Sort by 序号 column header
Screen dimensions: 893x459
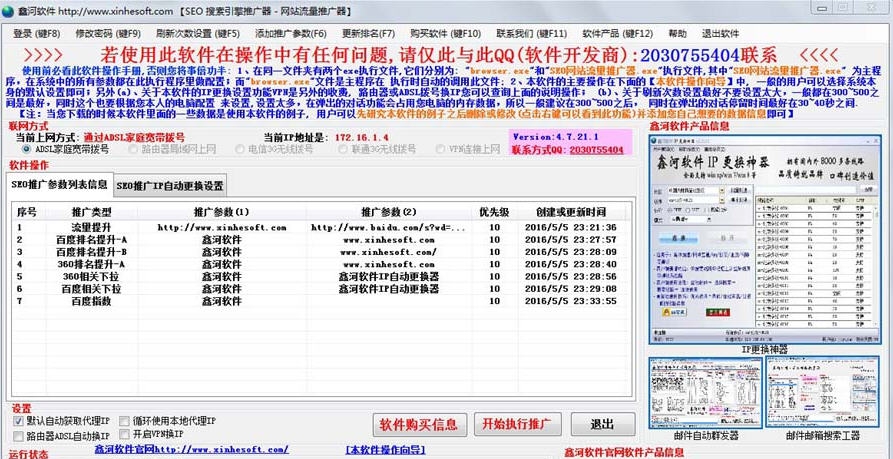(27, 212)
